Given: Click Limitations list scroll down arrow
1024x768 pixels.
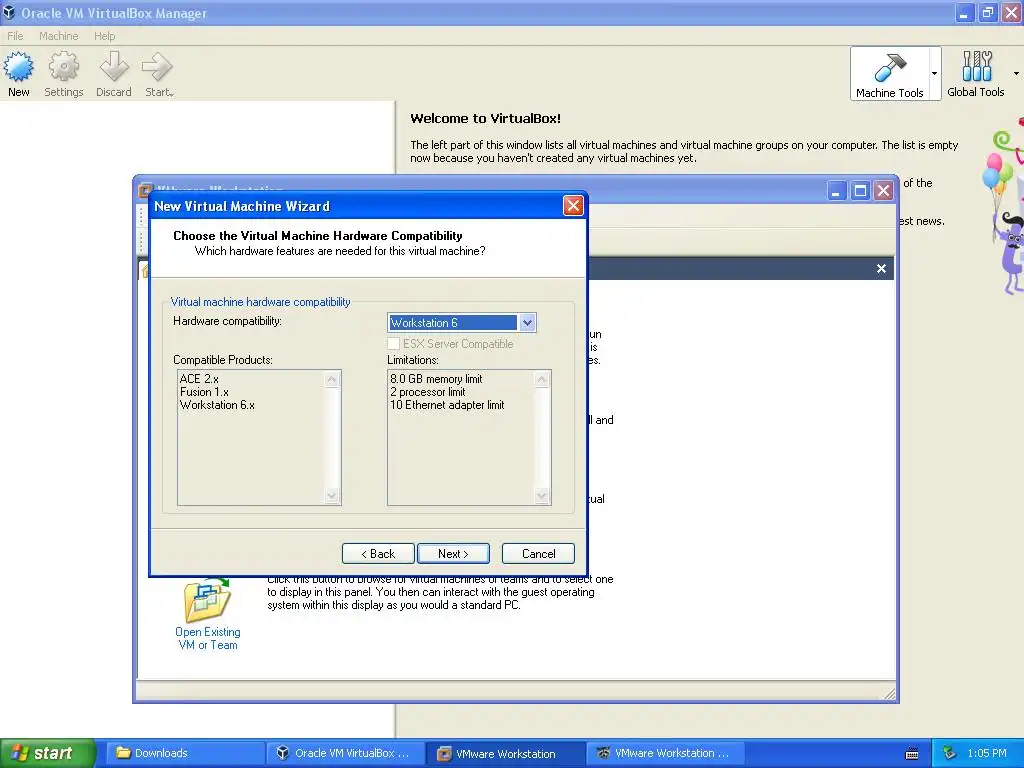Looking at the screenshot, I should click(x=541, y=496).
